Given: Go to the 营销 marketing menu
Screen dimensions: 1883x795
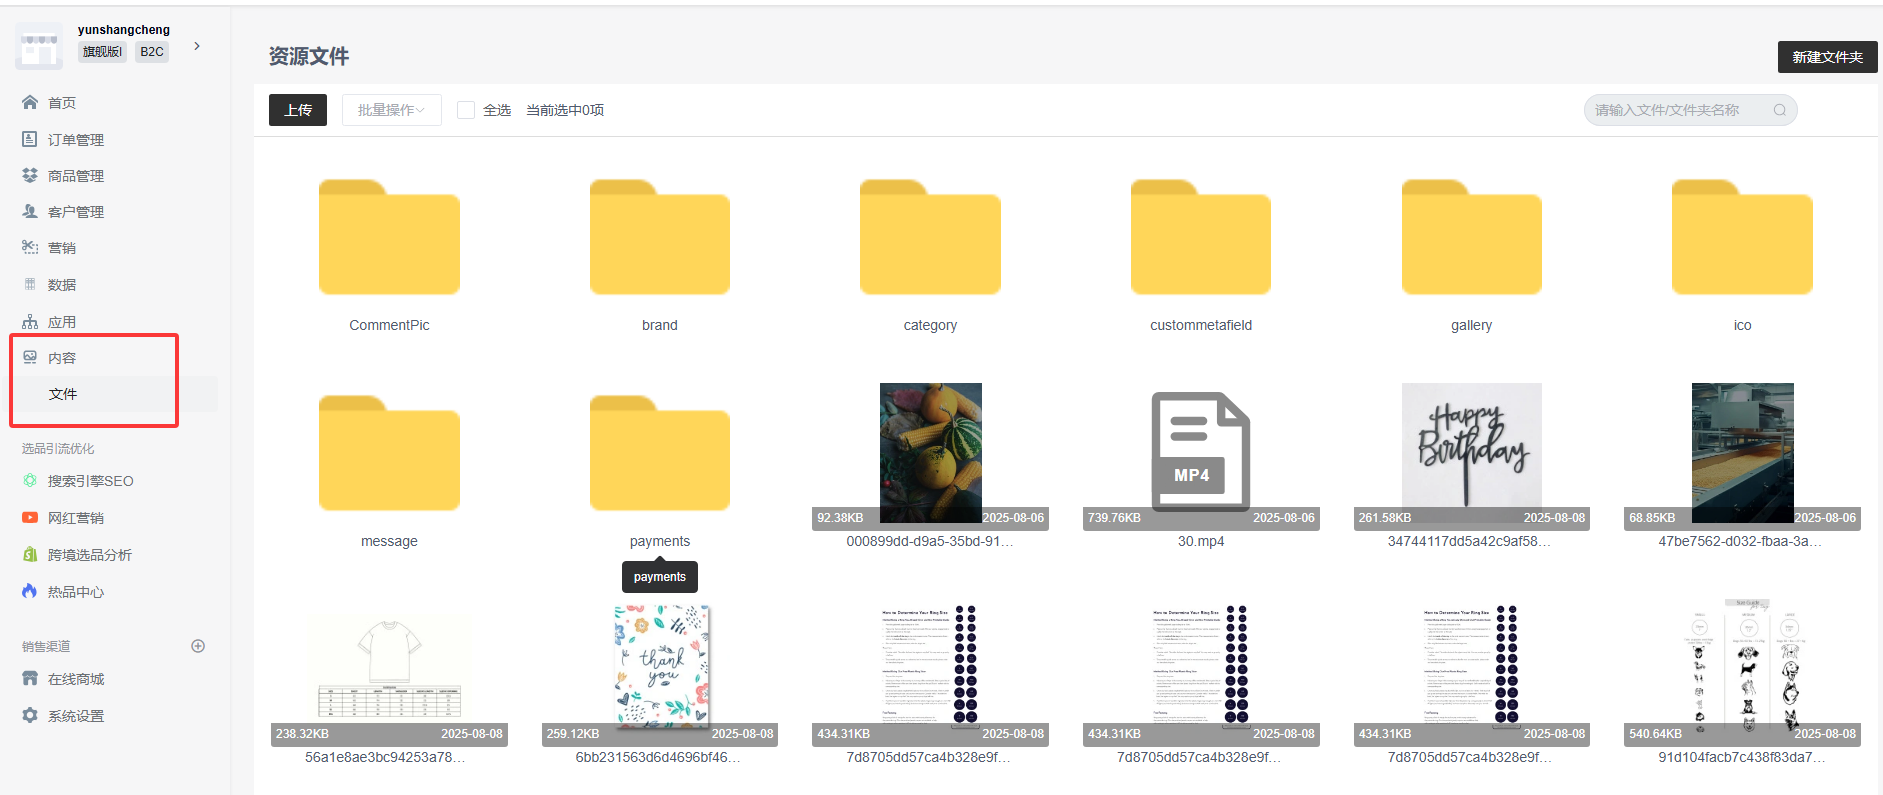Looking at the screenshot, I should tap(62, 248).
